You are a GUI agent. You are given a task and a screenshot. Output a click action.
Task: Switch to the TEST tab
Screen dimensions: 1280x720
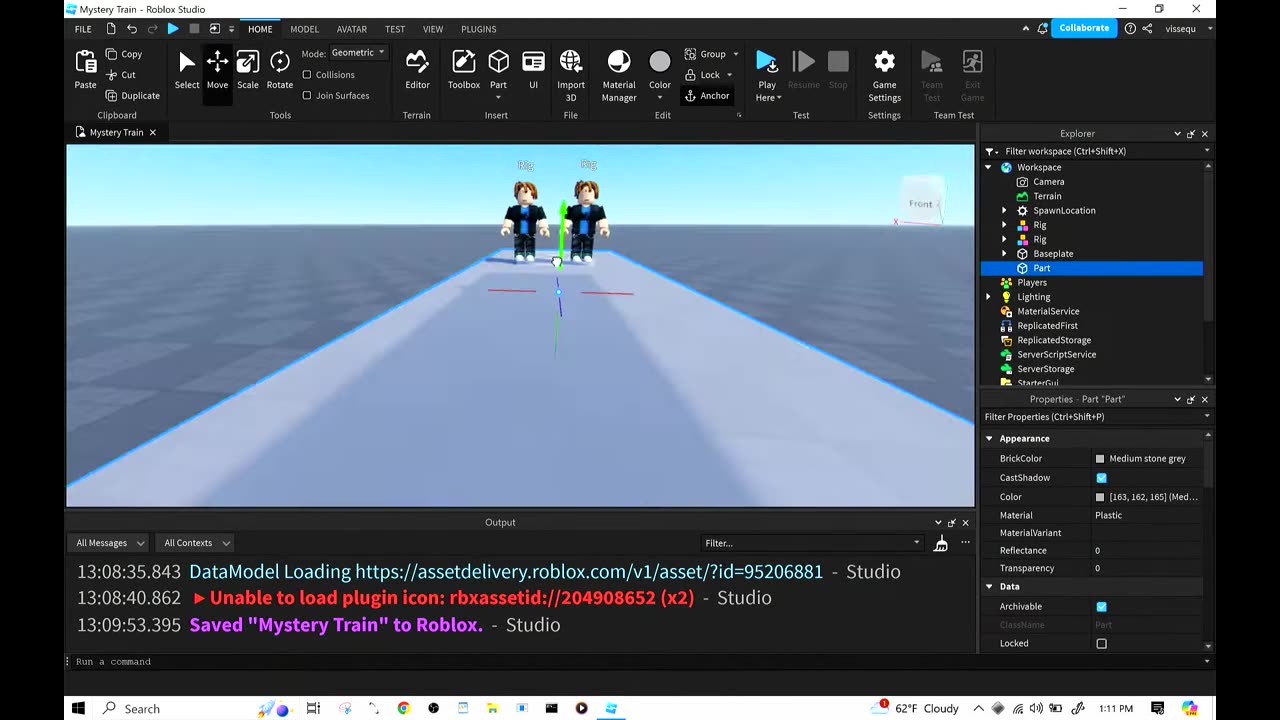pyautogui.click(x=395, y=29)
